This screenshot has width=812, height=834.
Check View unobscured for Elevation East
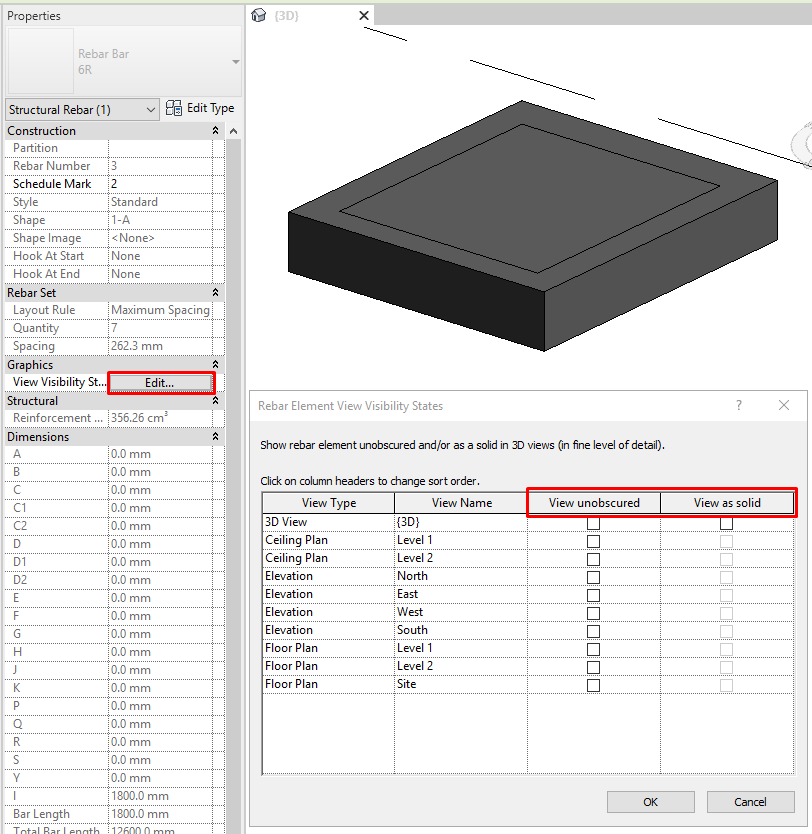click(593, 596)
